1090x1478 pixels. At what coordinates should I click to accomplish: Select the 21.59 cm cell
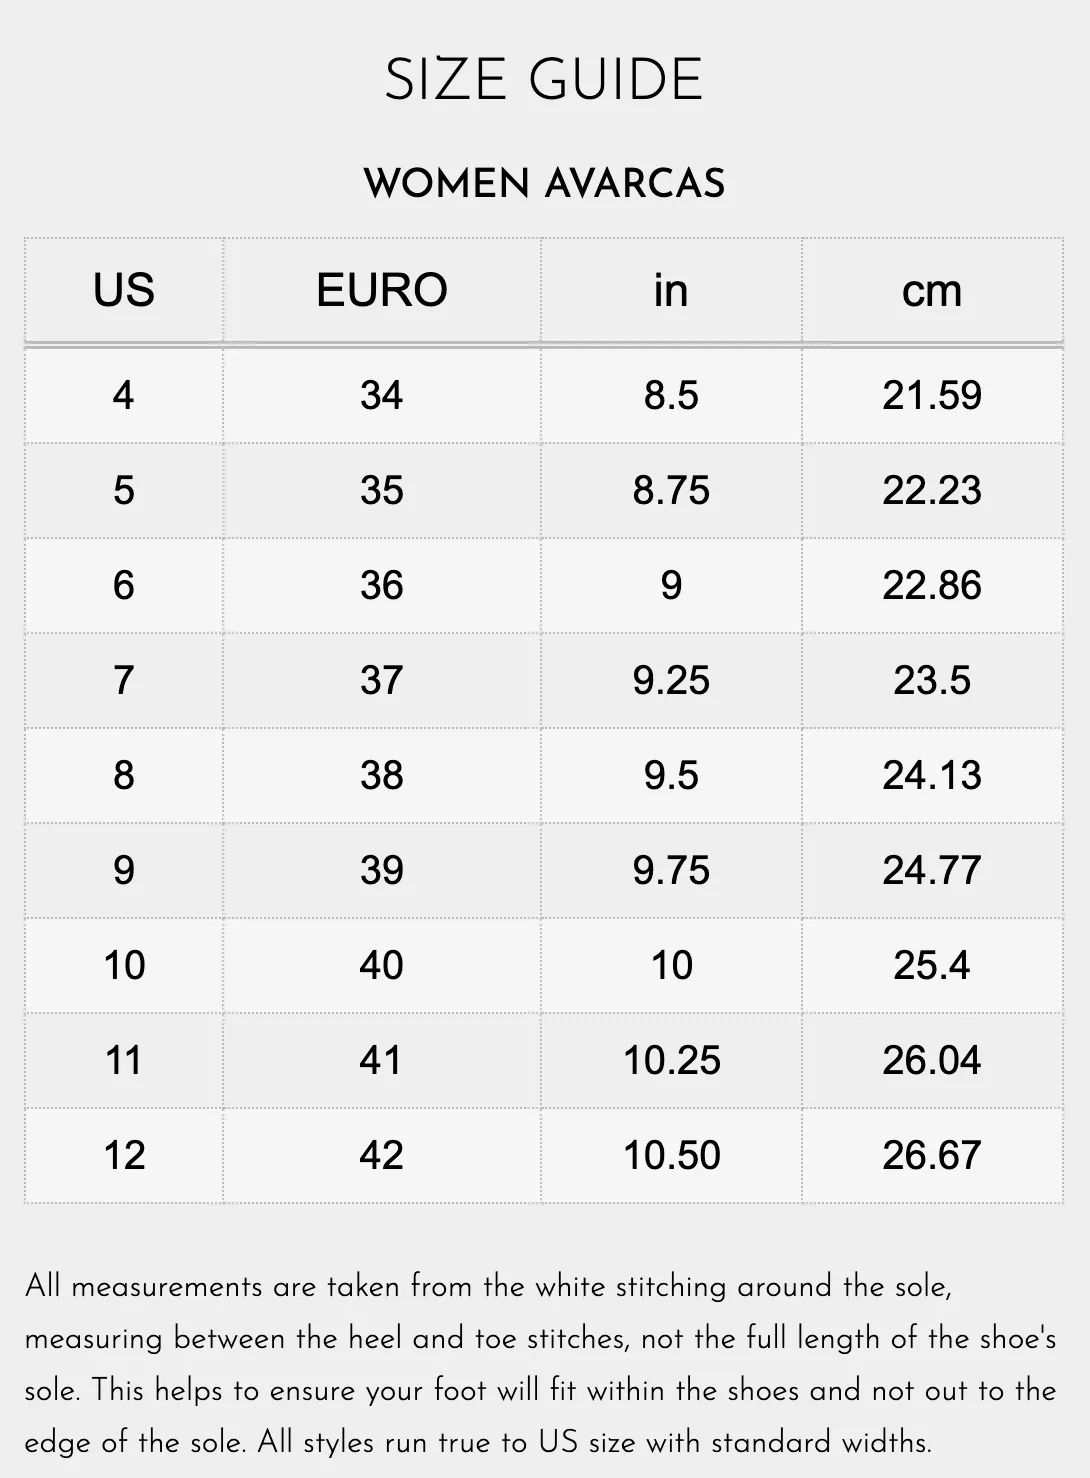tap(932, 396)
